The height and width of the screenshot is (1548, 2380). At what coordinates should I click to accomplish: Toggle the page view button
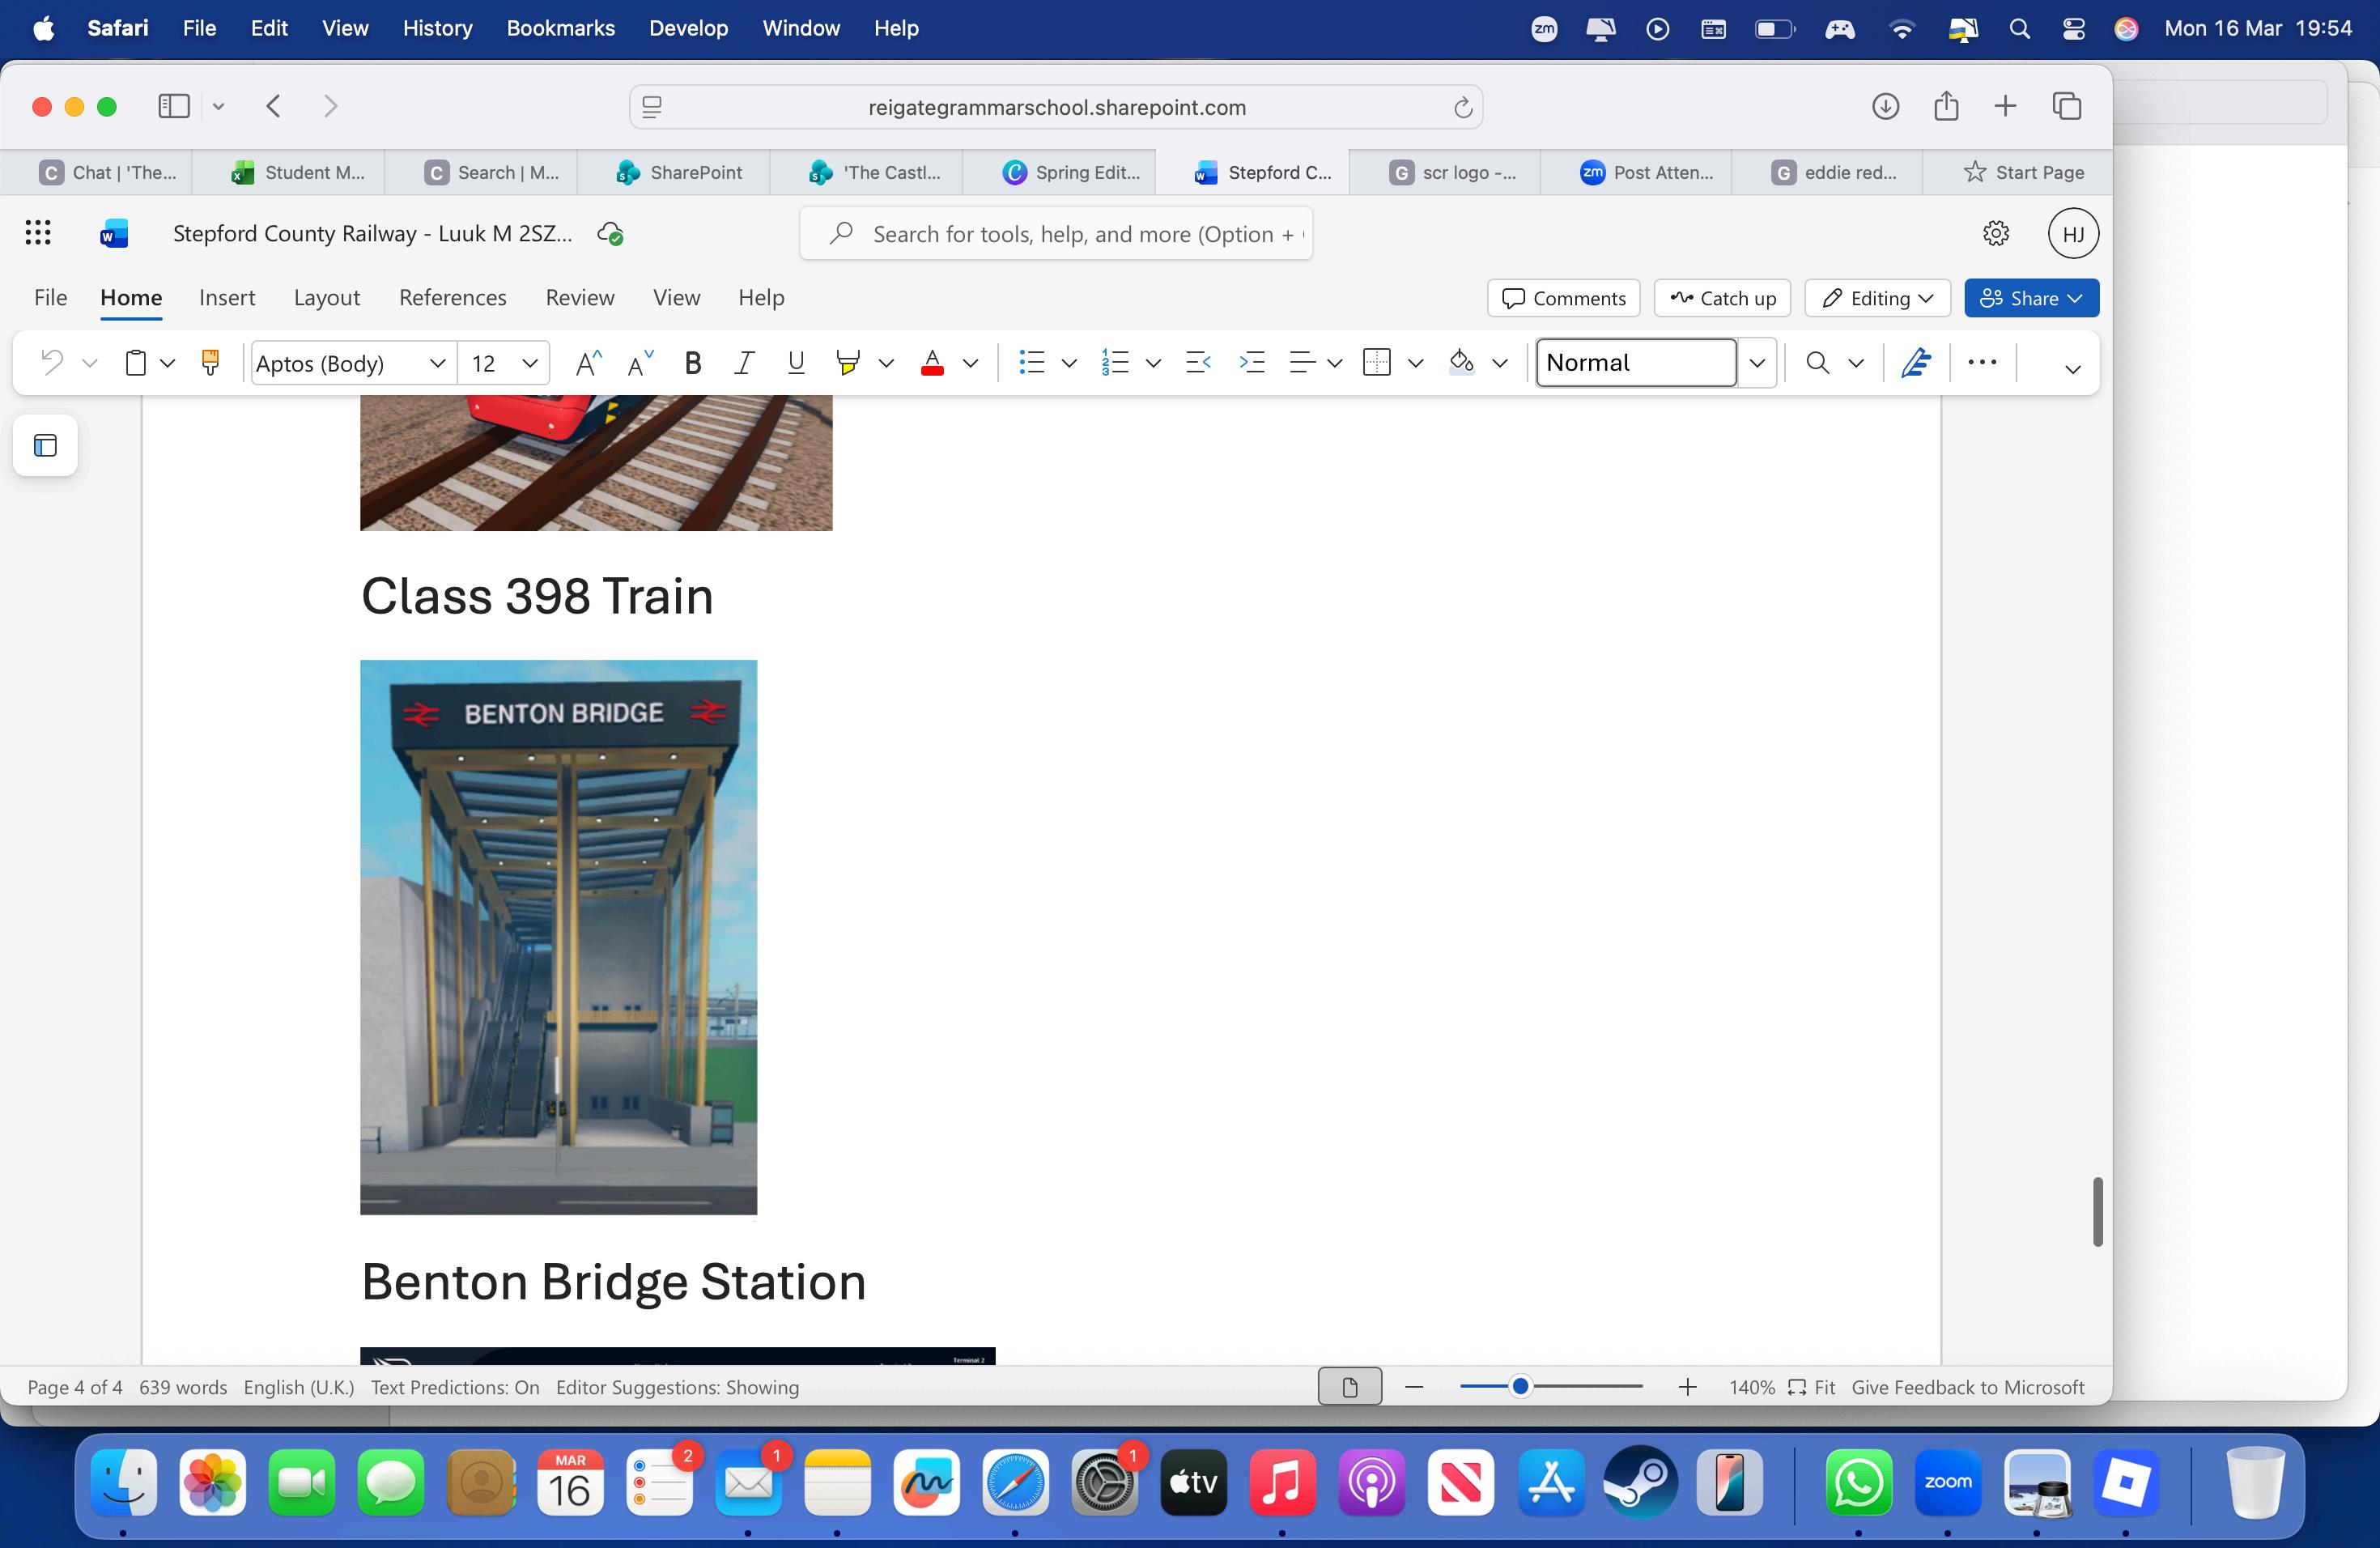[x=1349, y=1387]
